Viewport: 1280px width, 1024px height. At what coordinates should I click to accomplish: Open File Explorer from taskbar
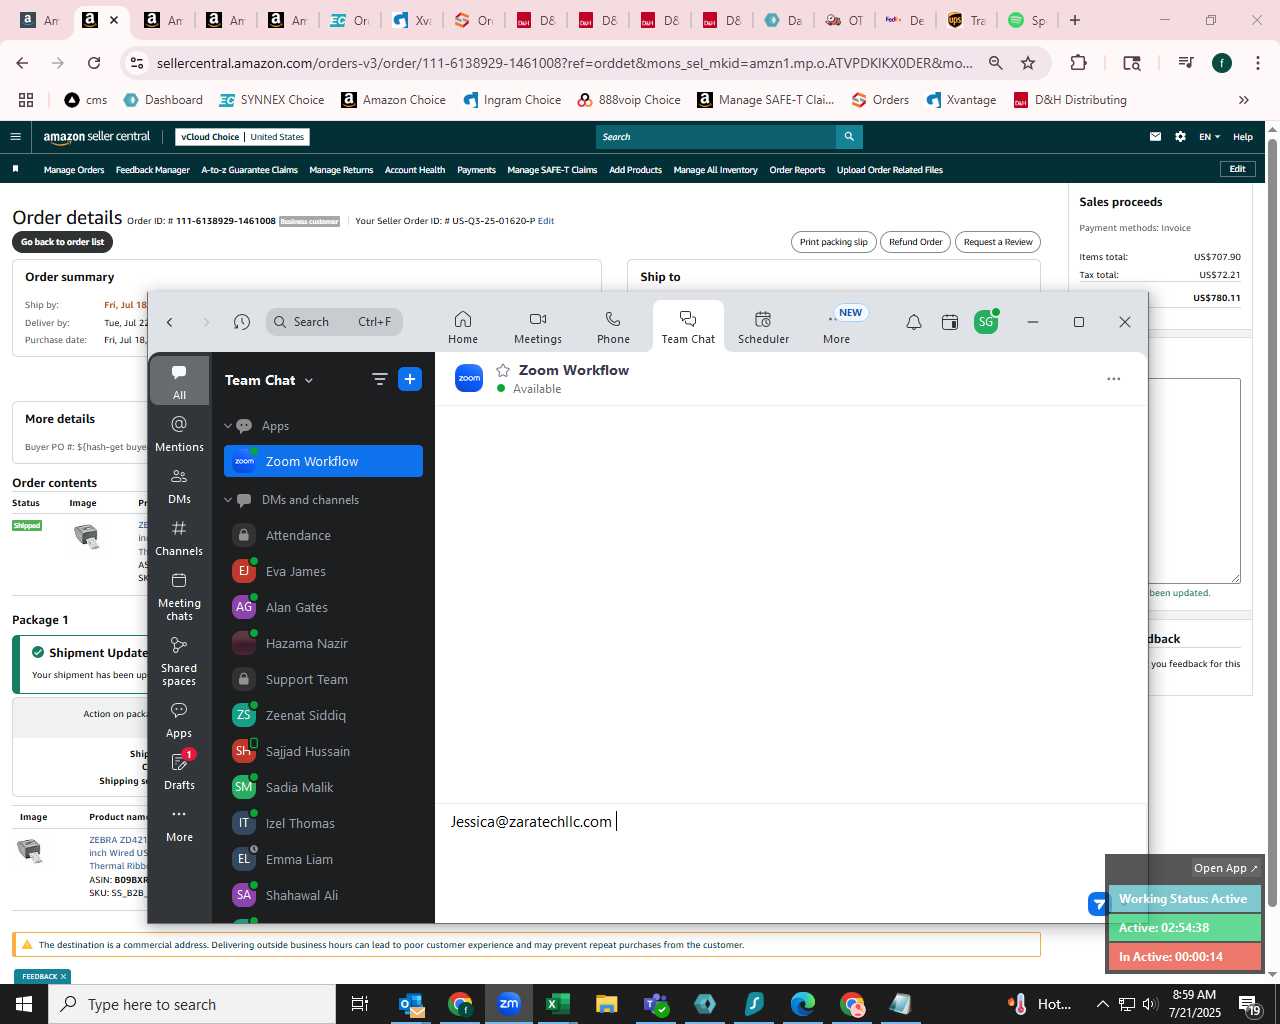click(x=606, y=1004)
